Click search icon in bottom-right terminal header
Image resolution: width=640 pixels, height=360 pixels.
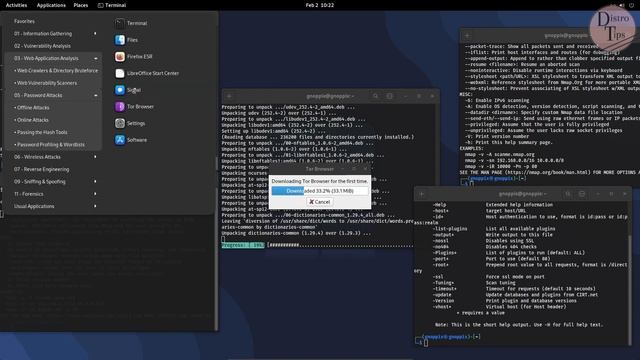pos(568,194)
